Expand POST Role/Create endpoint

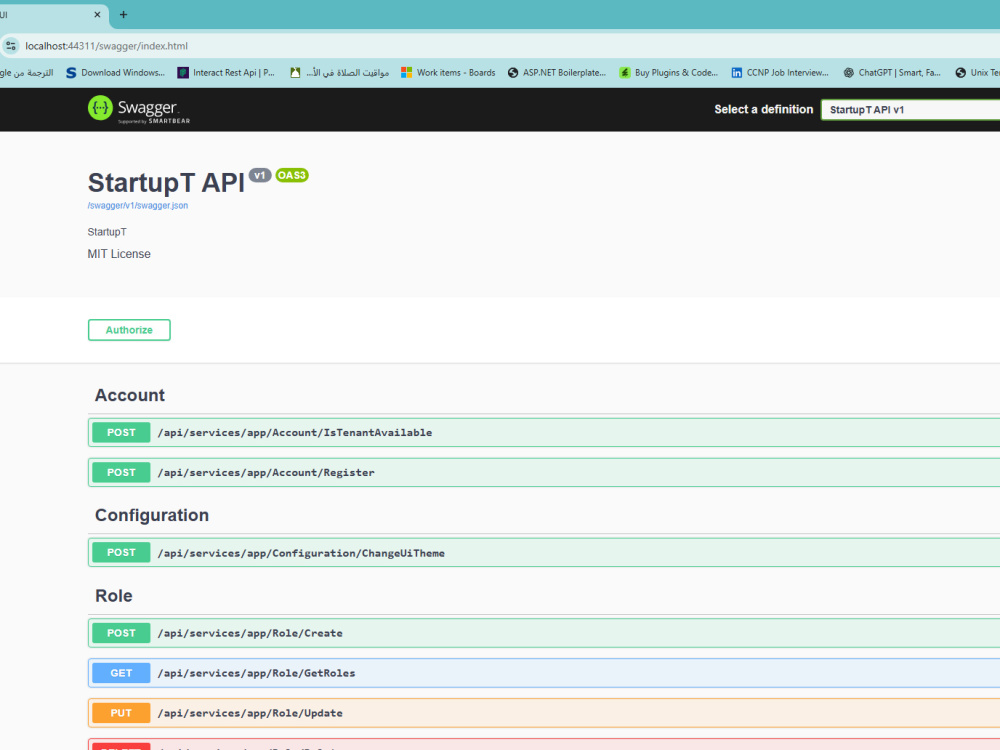(x=543, y=633)
